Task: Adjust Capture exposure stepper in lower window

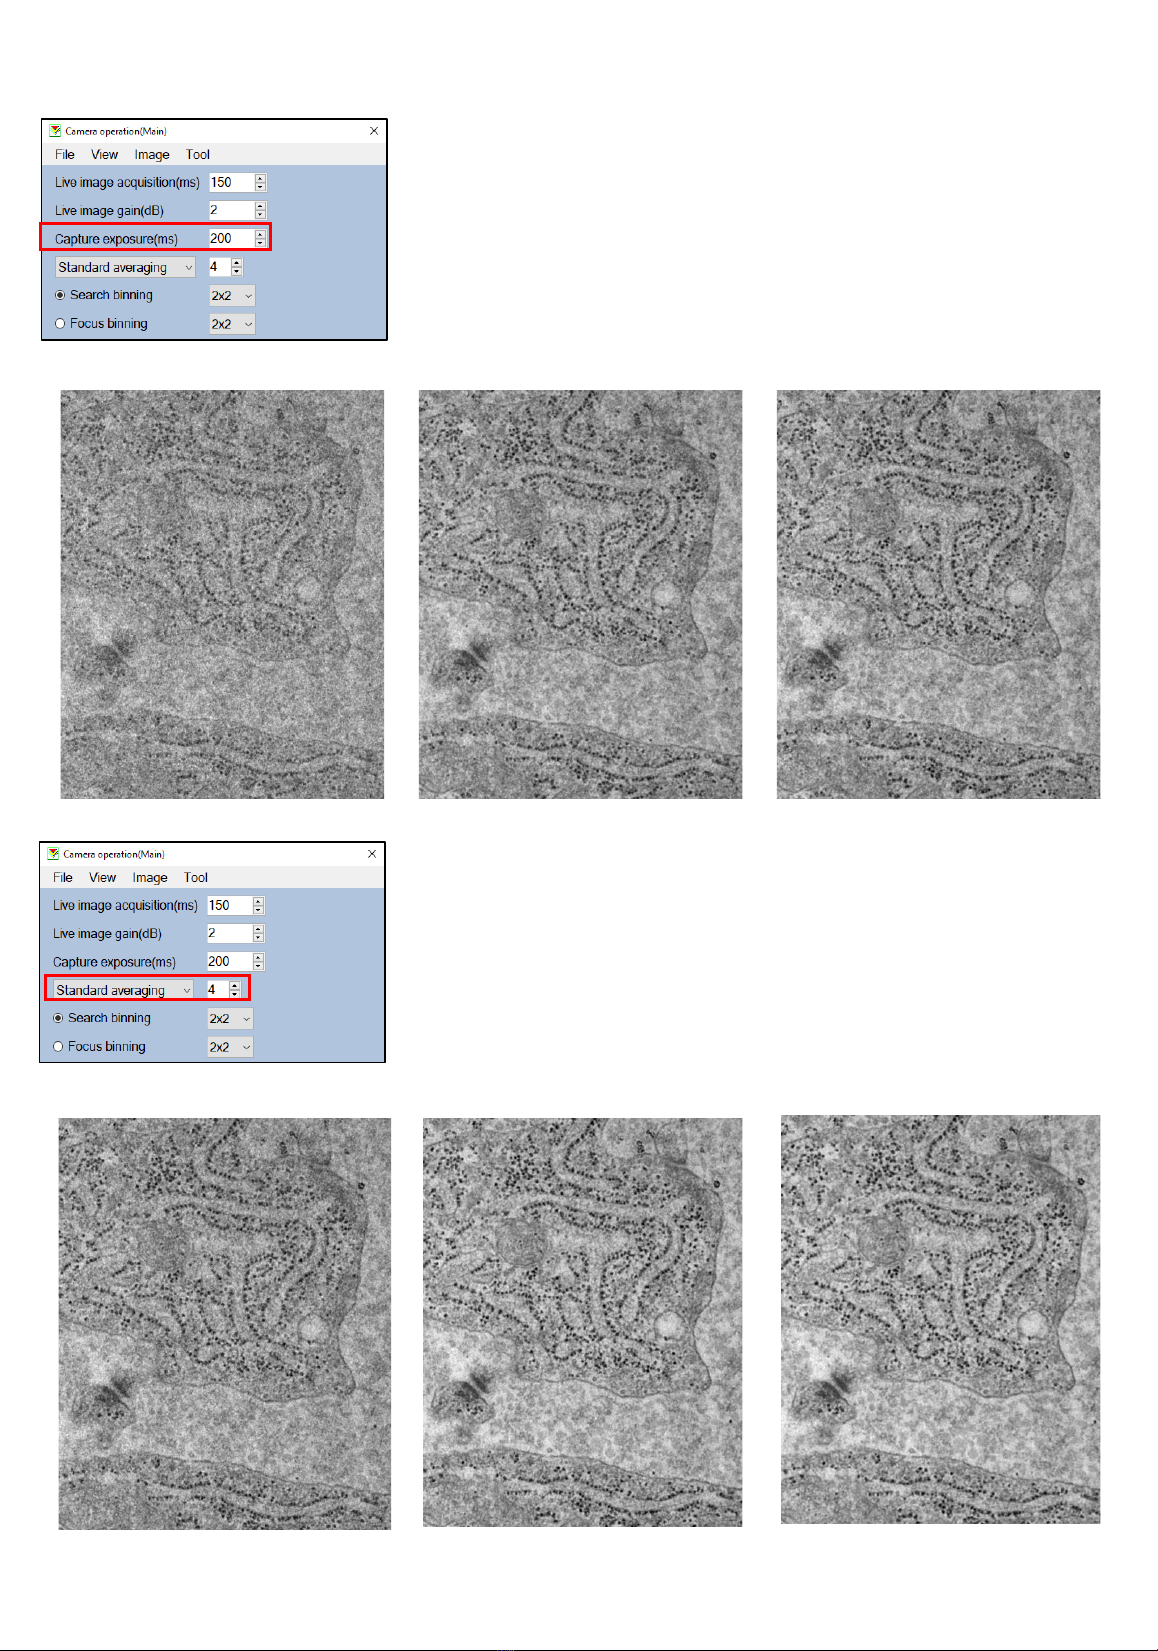Action: point(259,962)
